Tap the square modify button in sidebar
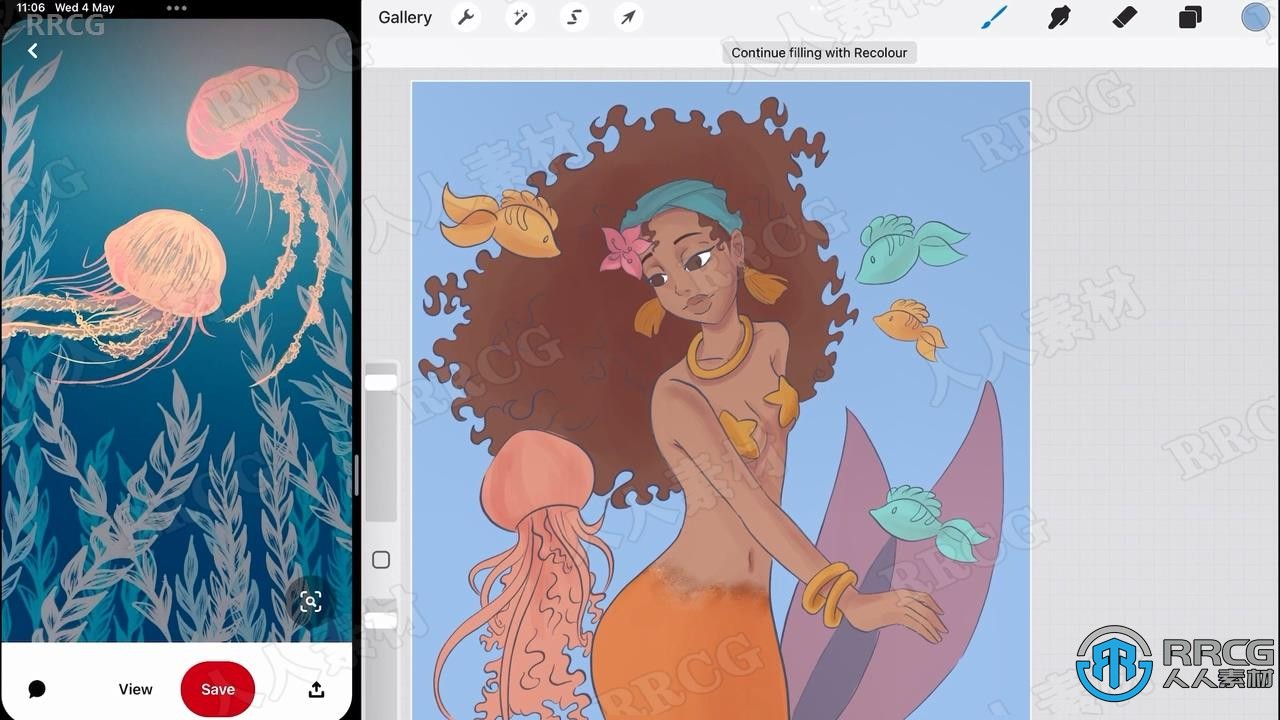1280x720 pixels. (x=381, y=560)
